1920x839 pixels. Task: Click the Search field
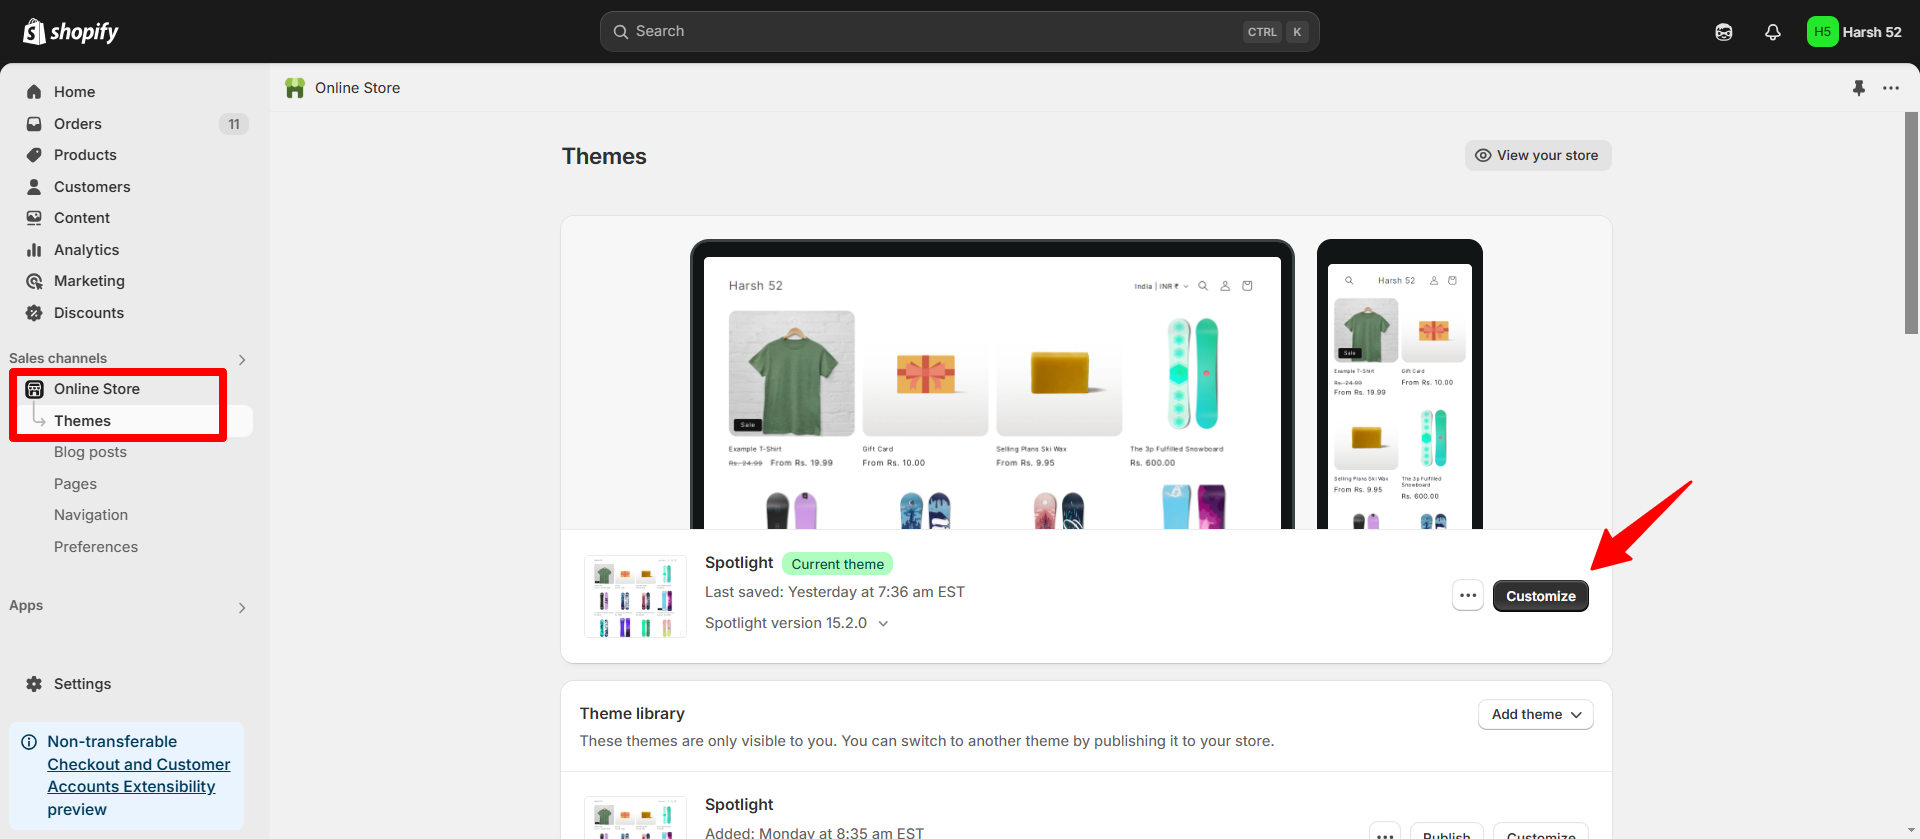959,32
